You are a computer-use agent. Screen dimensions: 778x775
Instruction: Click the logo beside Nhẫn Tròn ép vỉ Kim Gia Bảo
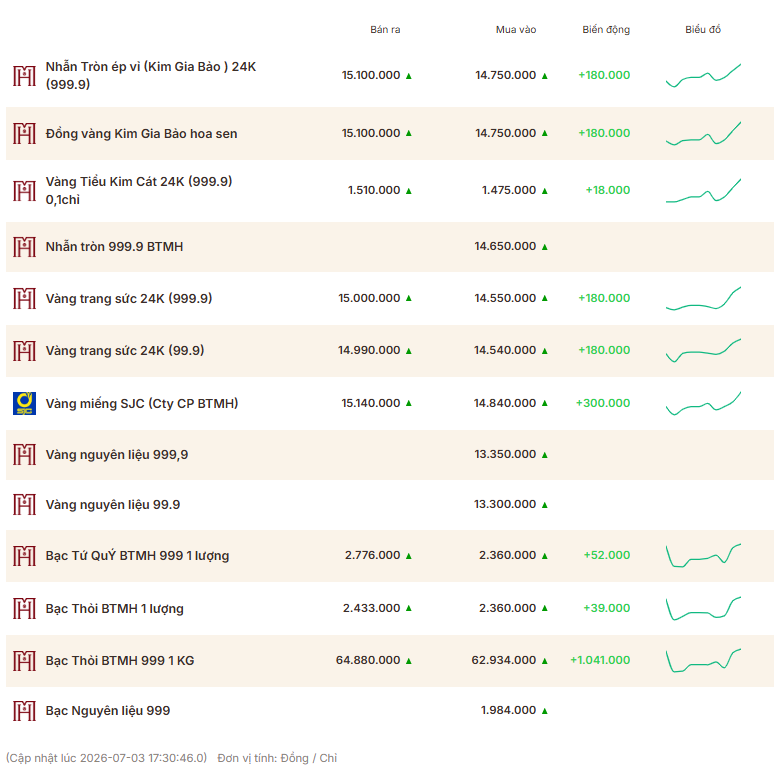coord(24,75)
